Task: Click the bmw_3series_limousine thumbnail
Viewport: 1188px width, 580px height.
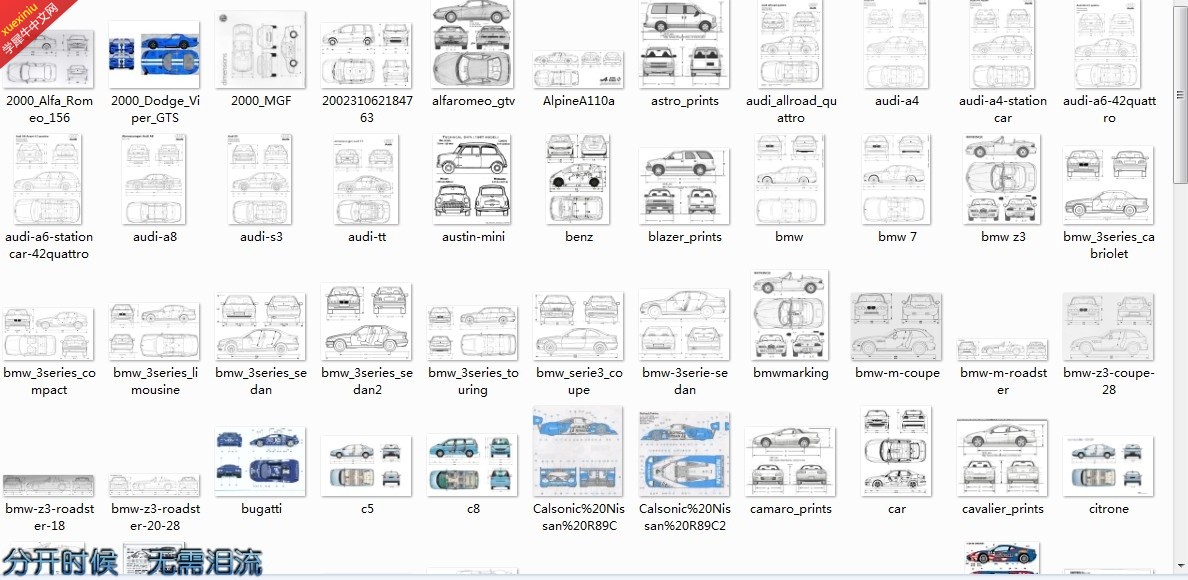Action: (x=154, y=332)
